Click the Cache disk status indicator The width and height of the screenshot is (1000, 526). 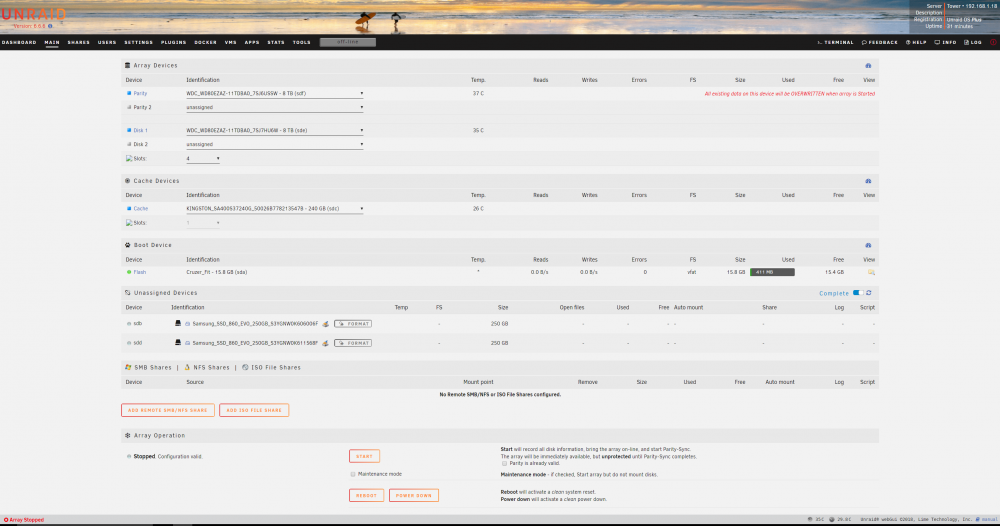[x=129, y=208]
